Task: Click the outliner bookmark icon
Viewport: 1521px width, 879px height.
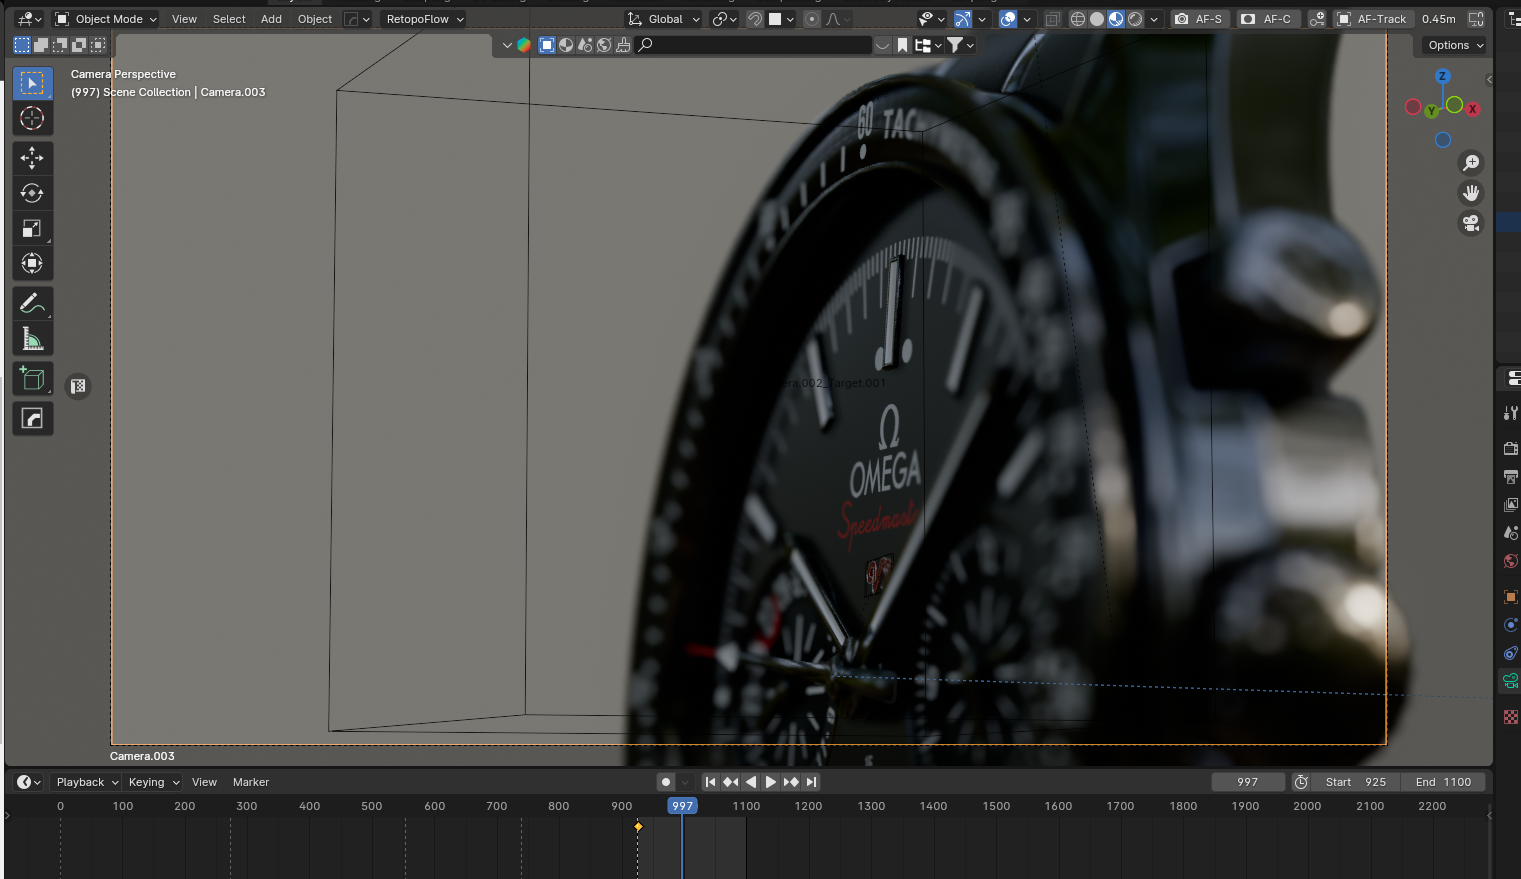Action: [x=902, y=45]
